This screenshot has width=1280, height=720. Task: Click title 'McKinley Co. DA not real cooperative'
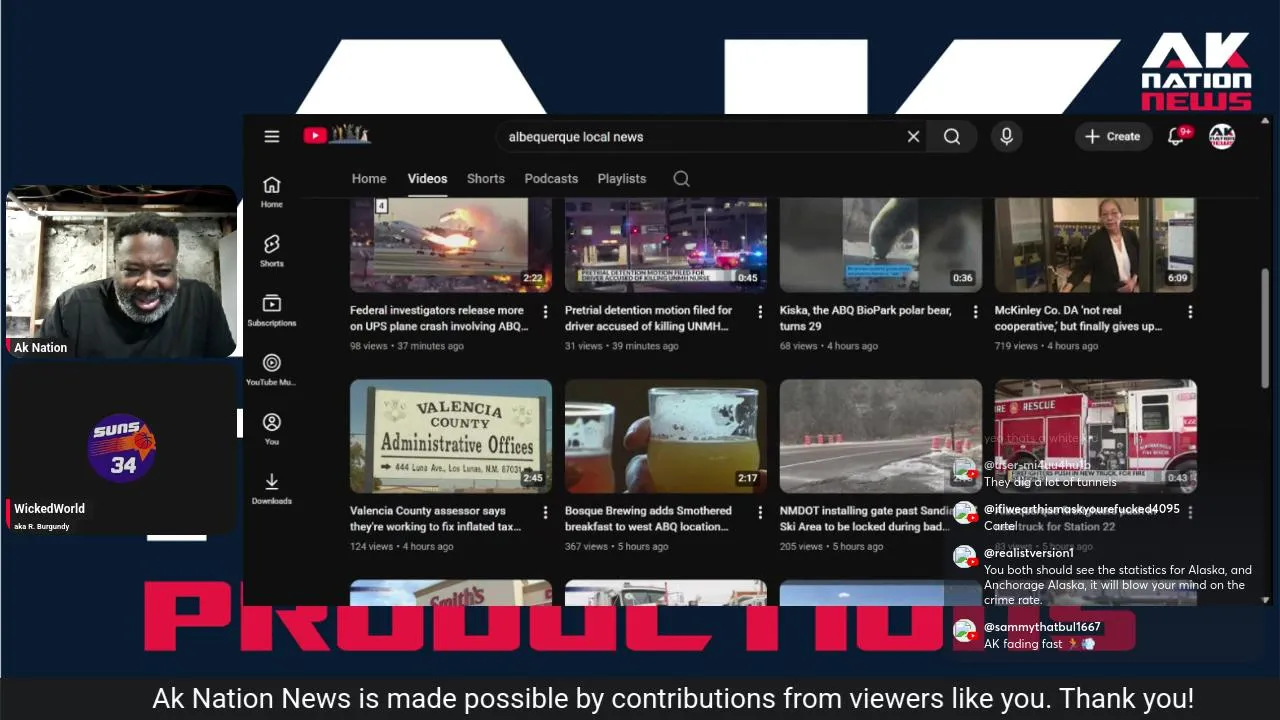[x=1078, y=318]
